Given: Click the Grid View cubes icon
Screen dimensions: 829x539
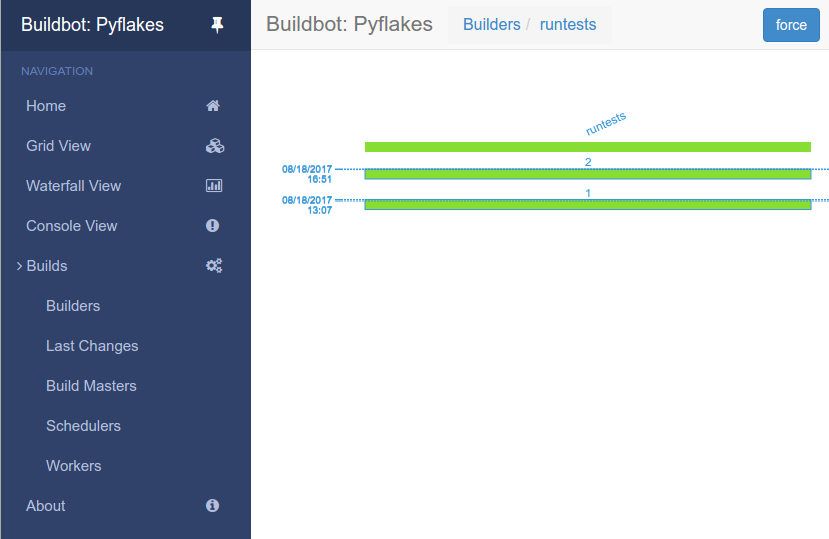Looking at the screenshot, I should 214,146.
